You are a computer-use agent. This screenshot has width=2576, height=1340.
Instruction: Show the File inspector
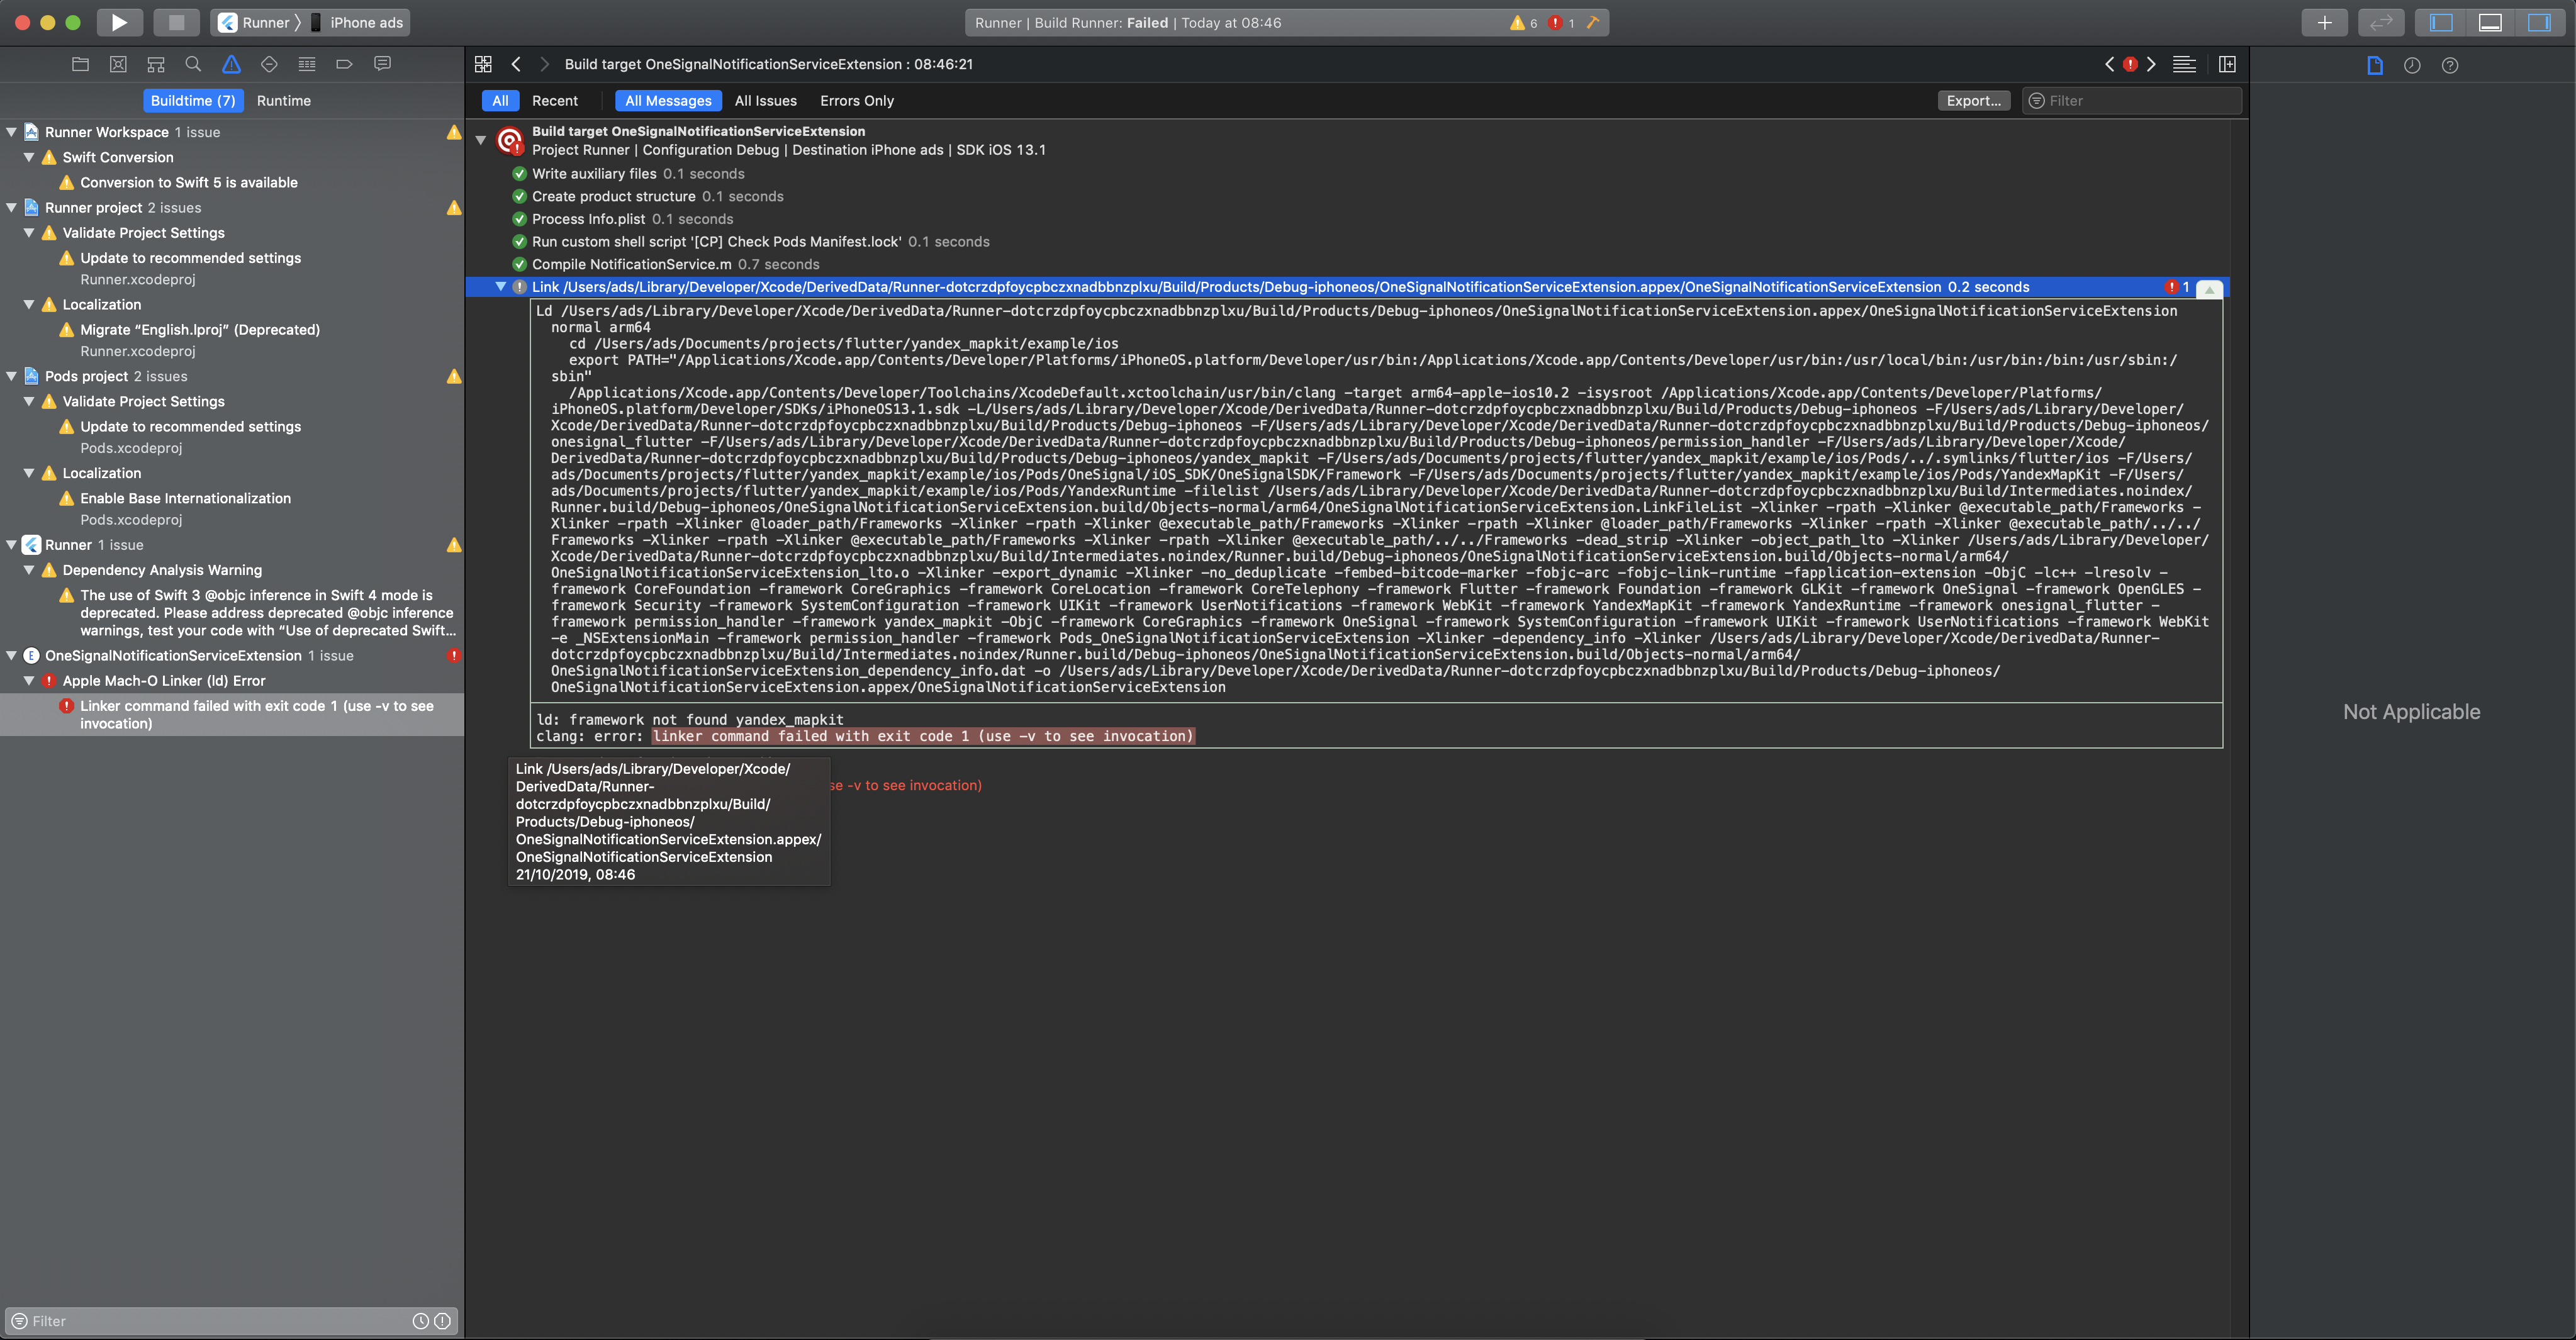pyautogui.click(x=2375, y=65)
